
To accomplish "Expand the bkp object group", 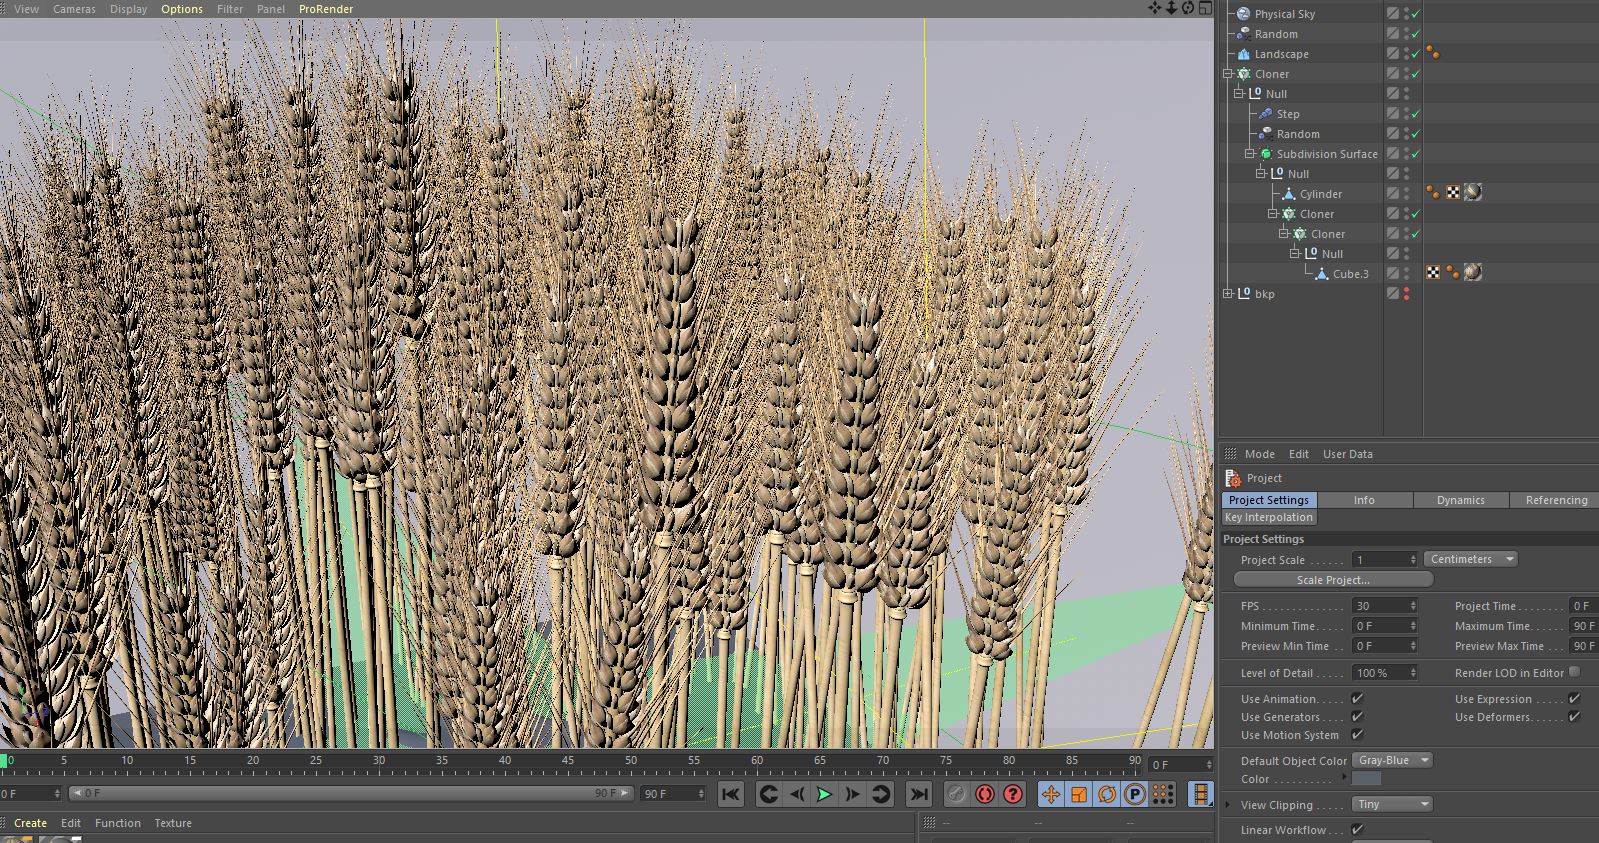I will point(1228,294).
